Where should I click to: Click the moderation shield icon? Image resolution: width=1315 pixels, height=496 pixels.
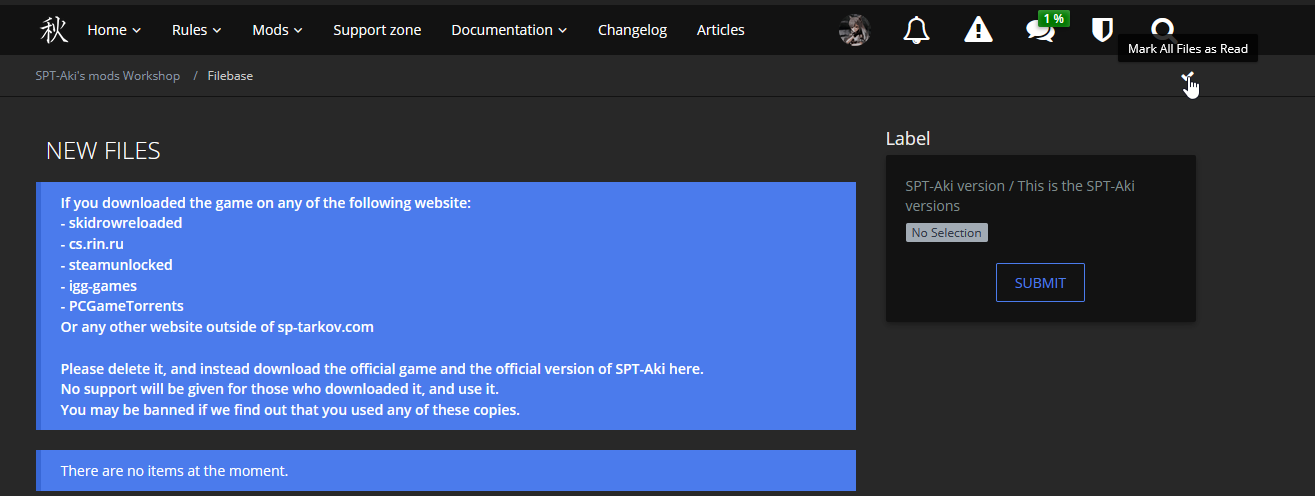1102,30
